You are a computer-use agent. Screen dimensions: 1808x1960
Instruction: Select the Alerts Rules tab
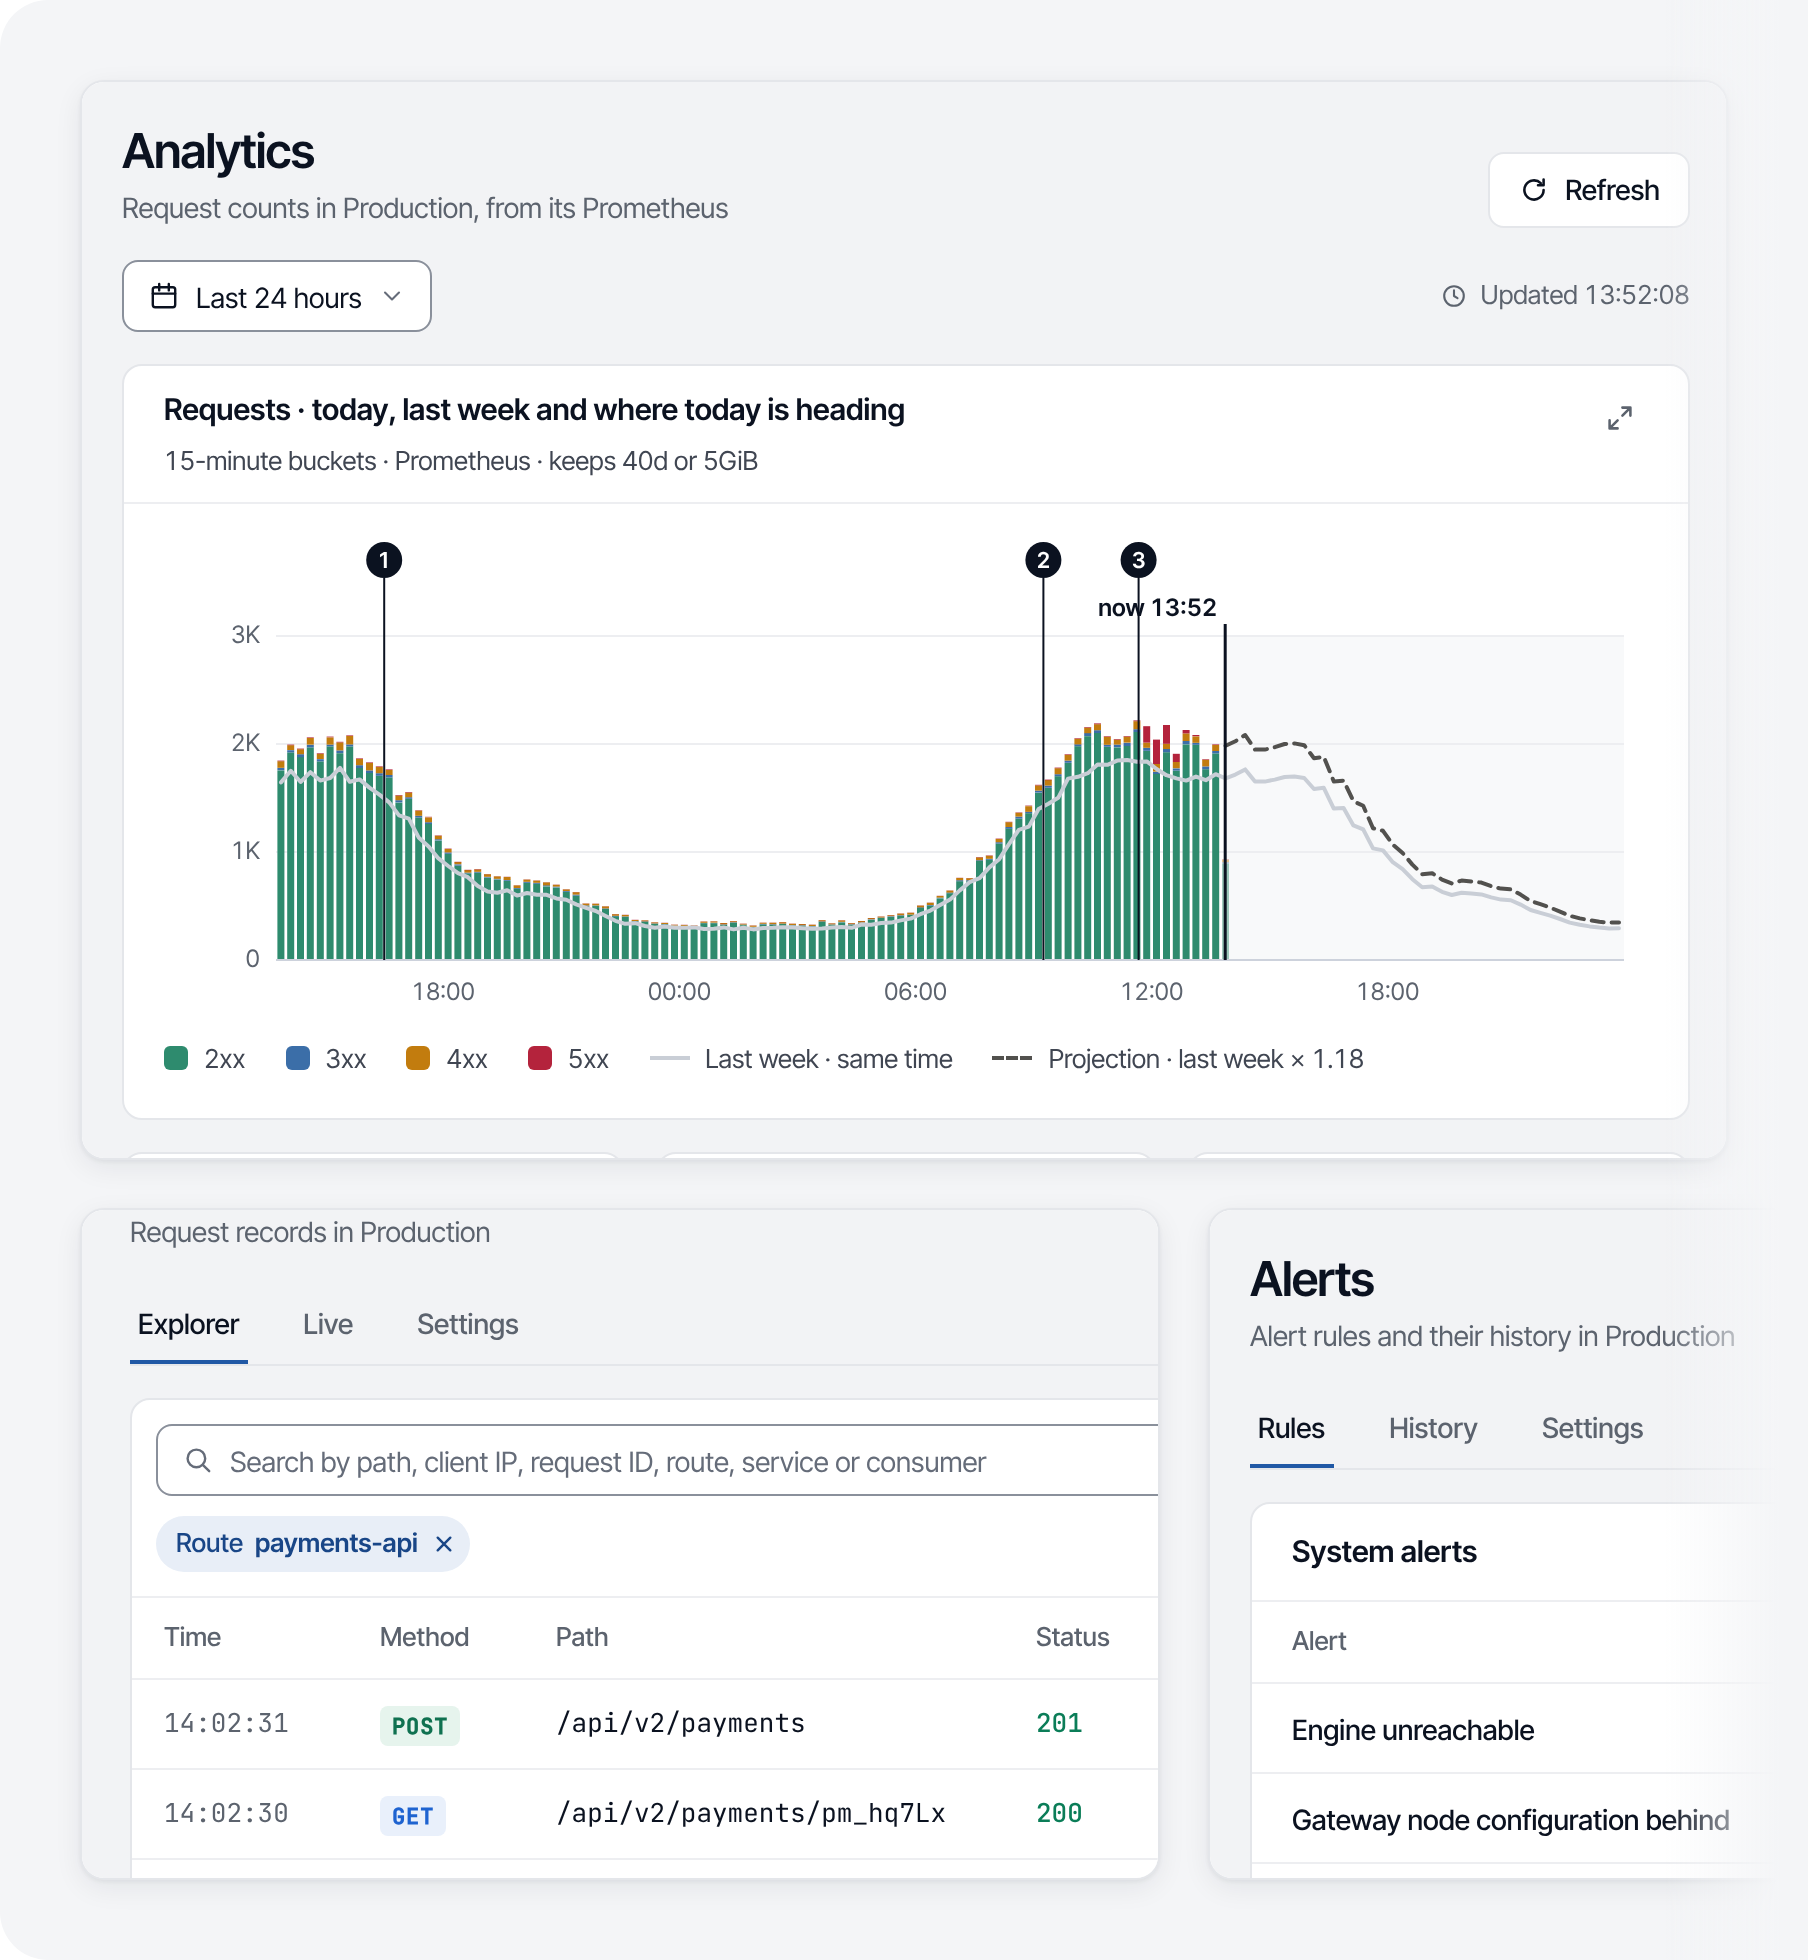tap(1291, 1428)
